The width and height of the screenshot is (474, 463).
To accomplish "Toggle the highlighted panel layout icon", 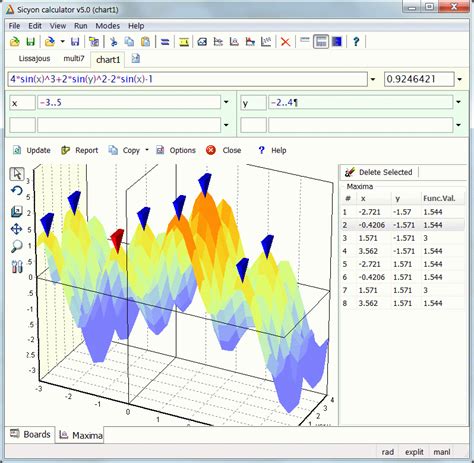I will (321, 42).
